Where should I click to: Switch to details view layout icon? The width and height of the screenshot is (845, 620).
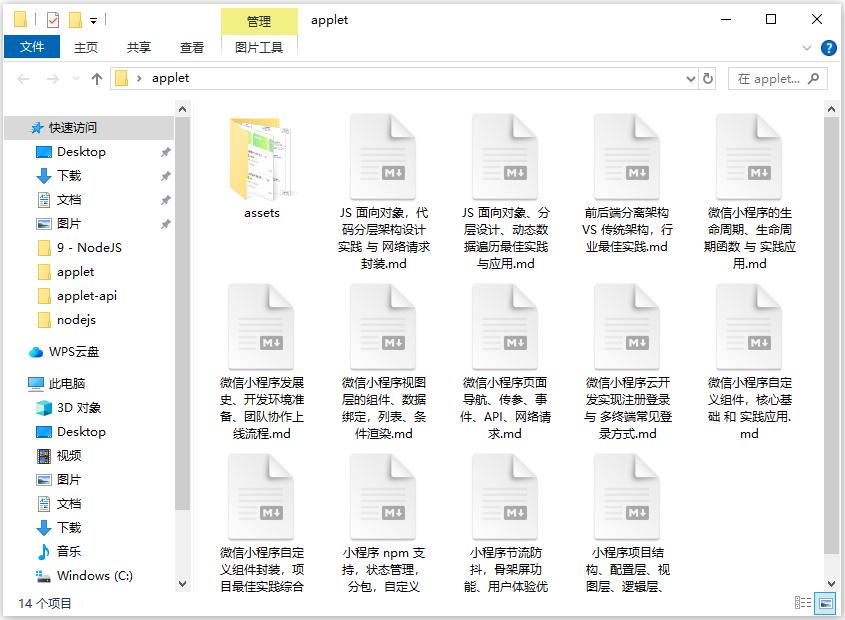[802, 603]
